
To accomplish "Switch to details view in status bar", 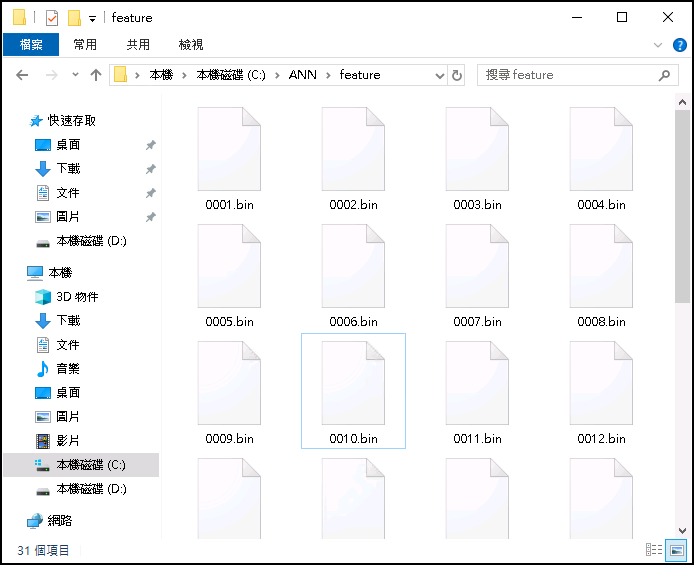I will coord(654,550).
